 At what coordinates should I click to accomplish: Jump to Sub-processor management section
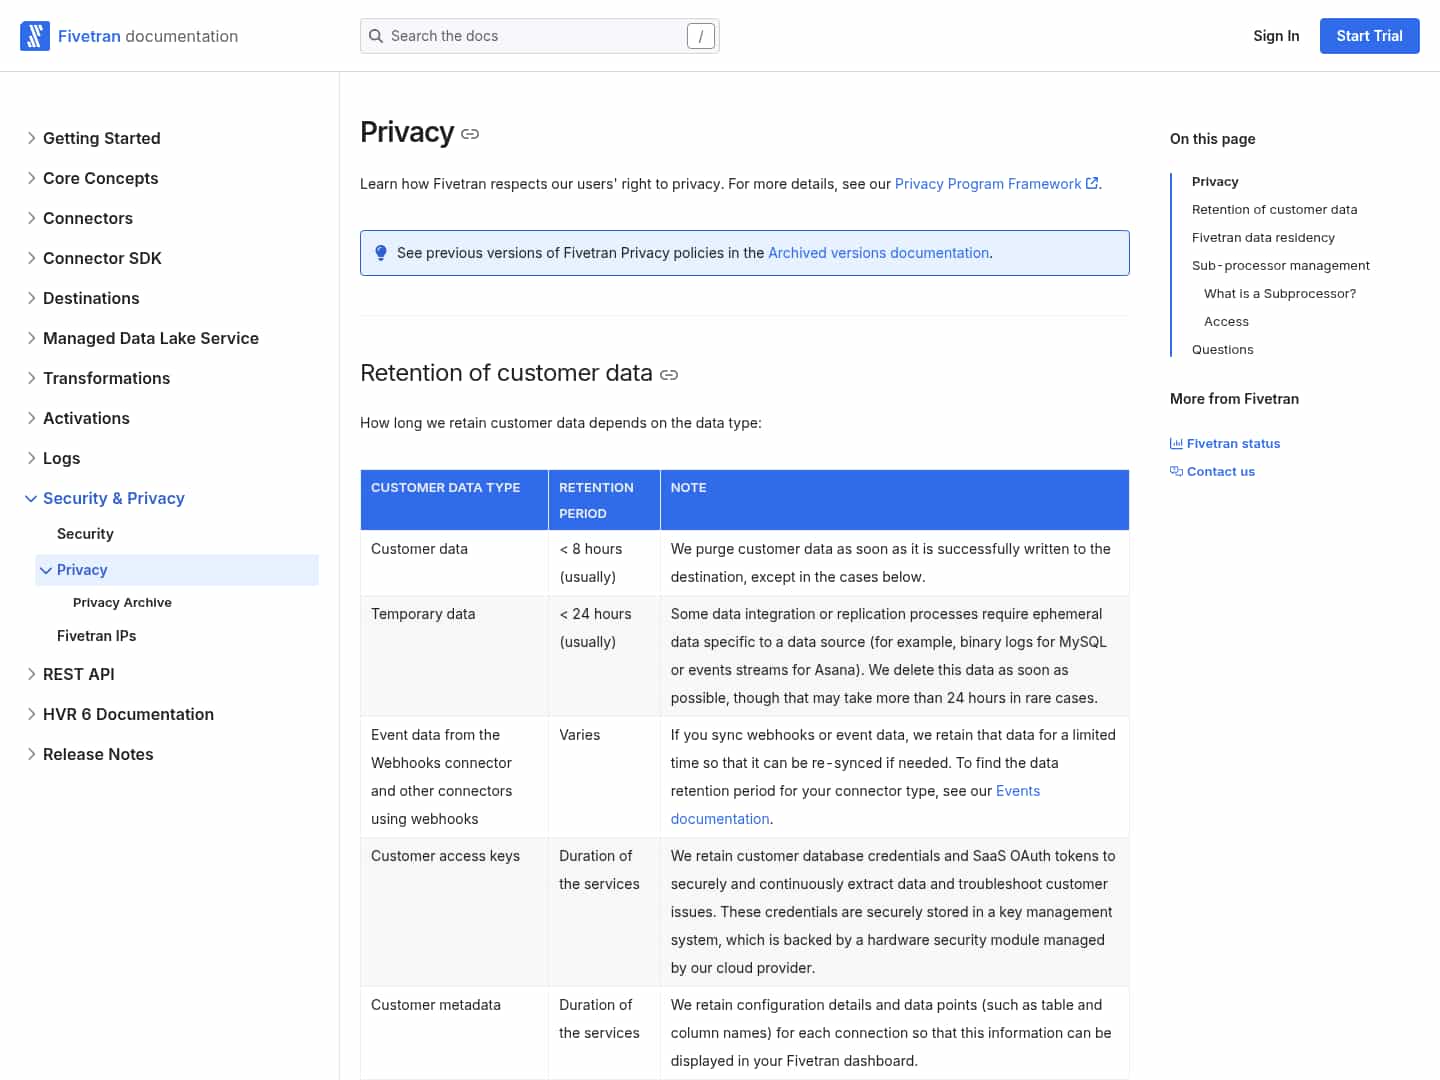point(1281,265)
